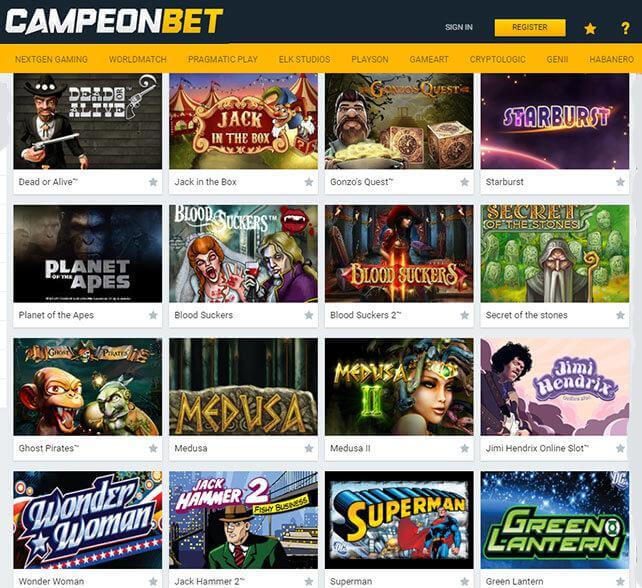This screenshot has height=588, width=642.
Task: Switch to Pragmatic Play provider tab
Action: tap(223, 59)
